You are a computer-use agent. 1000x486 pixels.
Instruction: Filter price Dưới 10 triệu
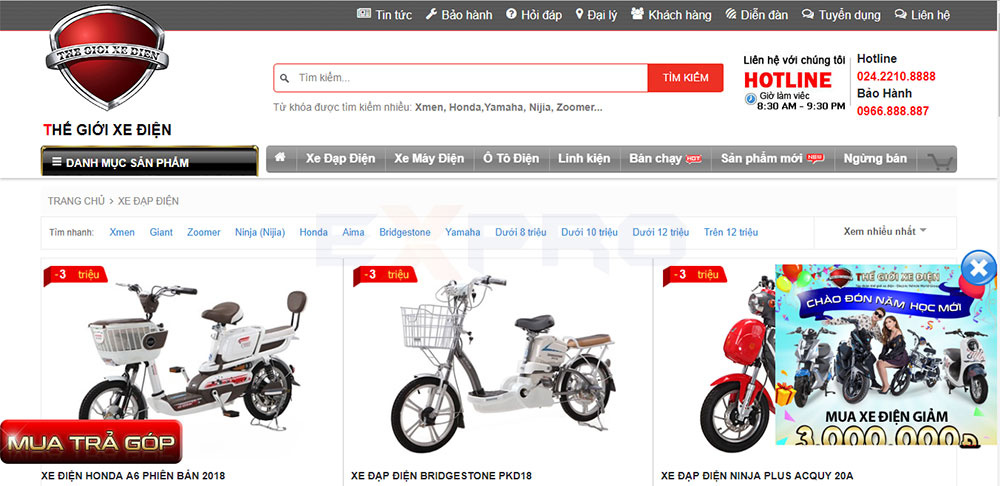pyautogui.click(x=589, y=232)
